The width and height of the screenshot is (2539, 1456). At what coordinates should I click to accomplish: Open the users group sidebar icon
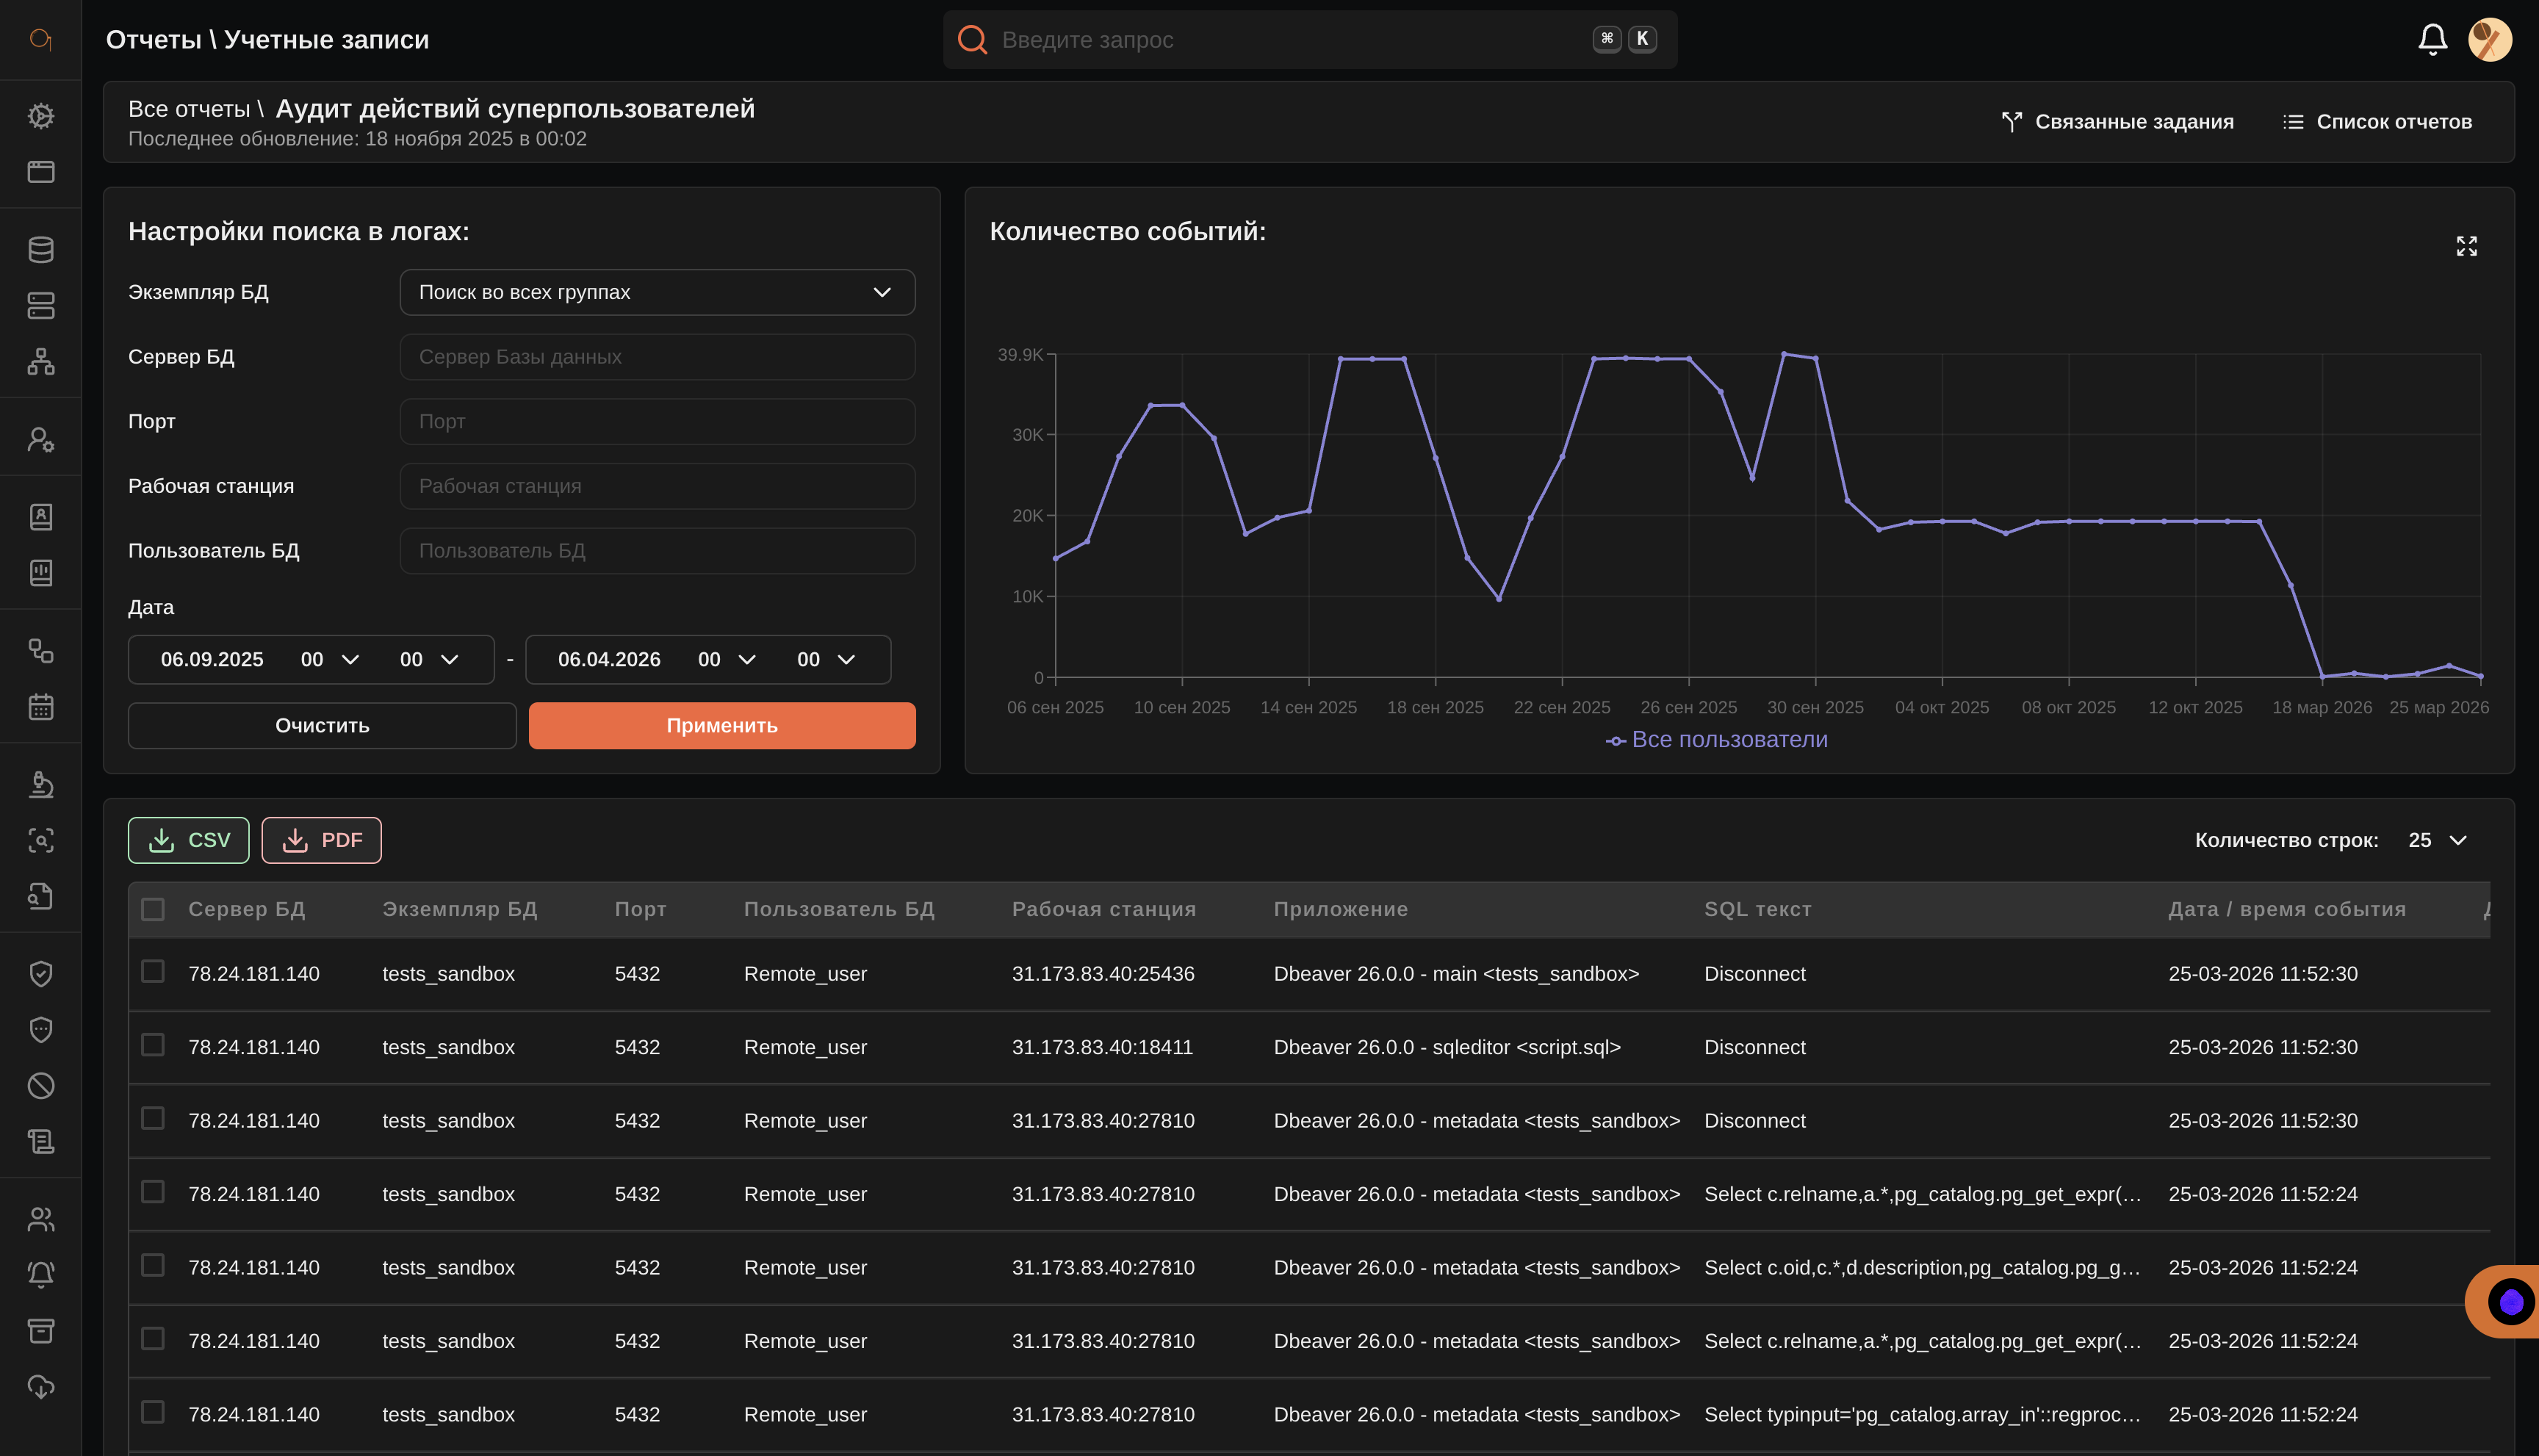pyautogui.click(x=41, y=1219)
